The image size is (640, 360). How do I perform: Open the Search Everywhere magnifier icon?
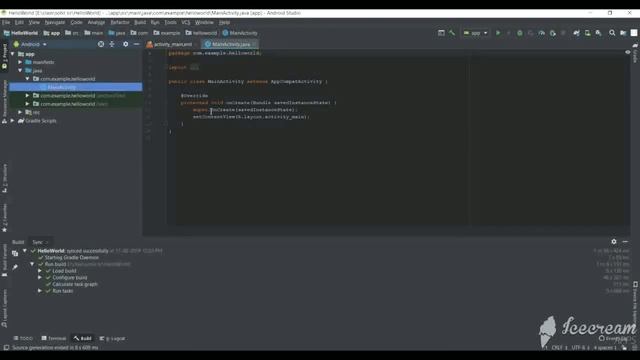pyautogui.click(x=612, y=33)
